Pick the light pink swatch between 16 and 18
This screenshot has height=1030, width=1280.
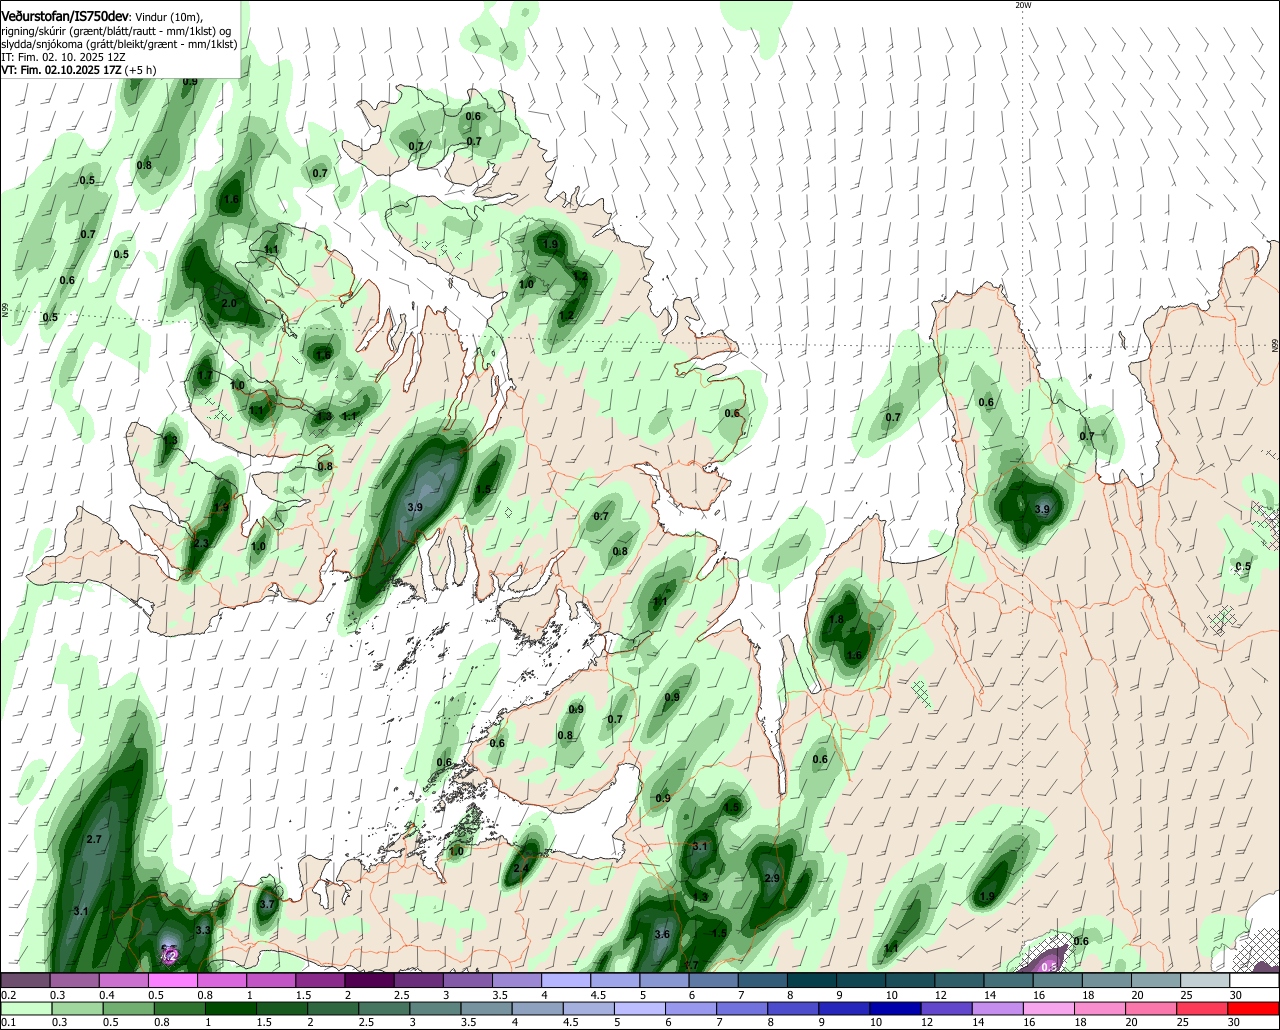(x=1049, y=1008)
